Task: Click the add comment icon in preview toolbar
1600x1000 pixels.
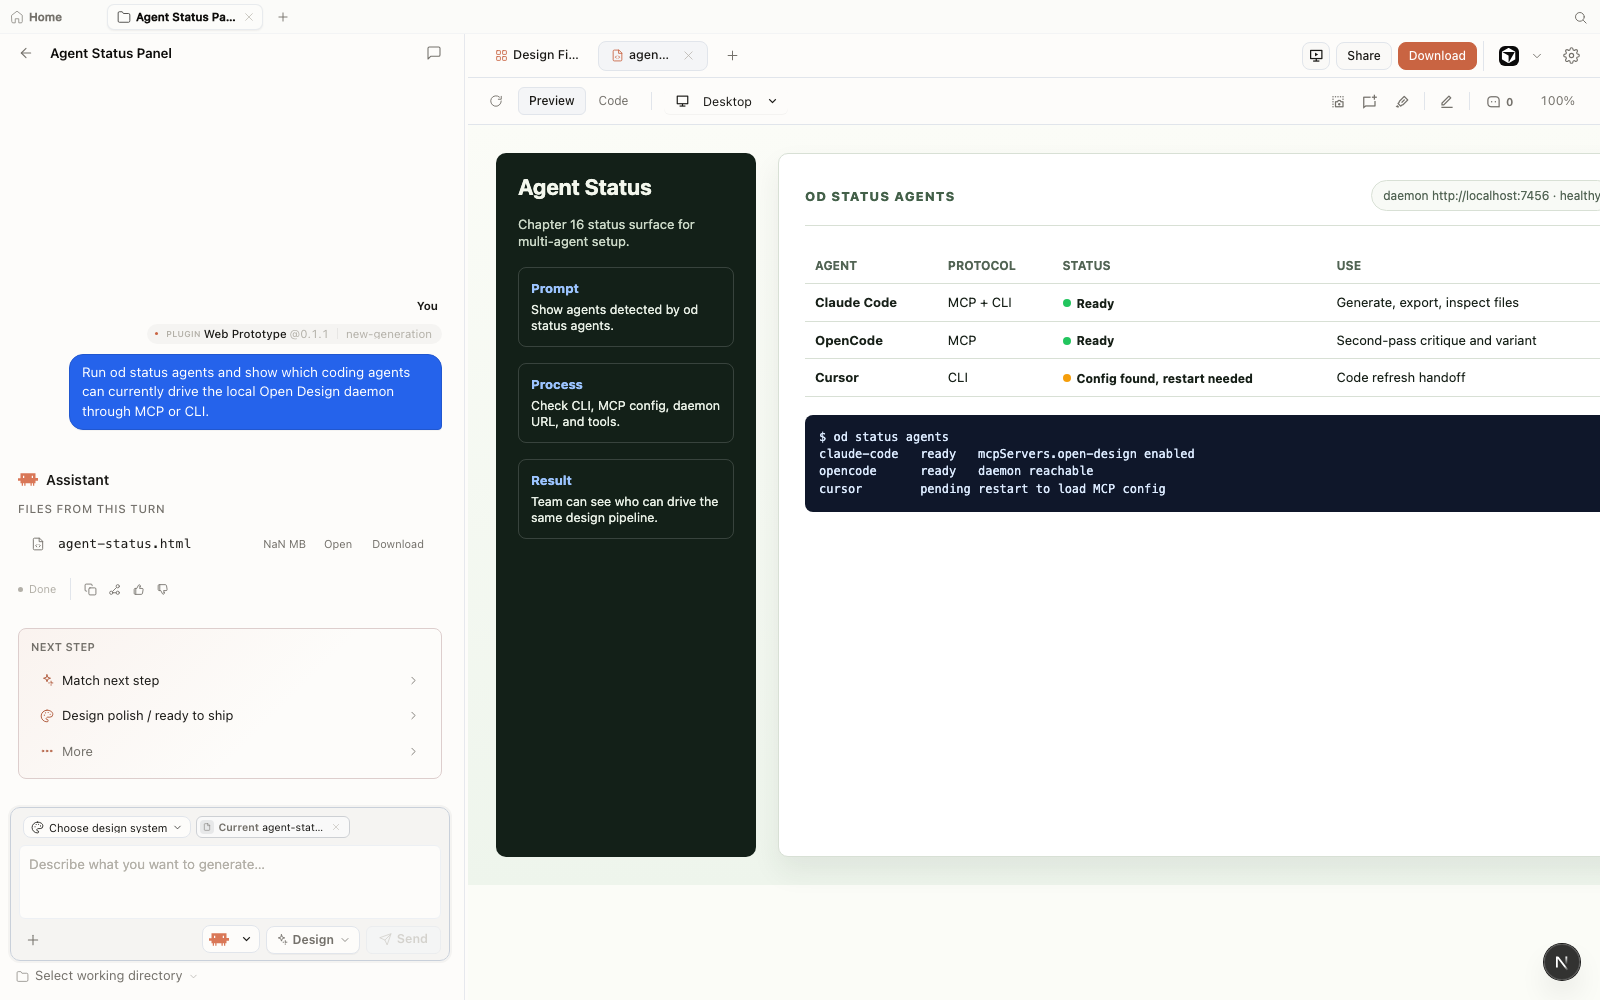Action: pyautogui.click(x=1370, y=101)
